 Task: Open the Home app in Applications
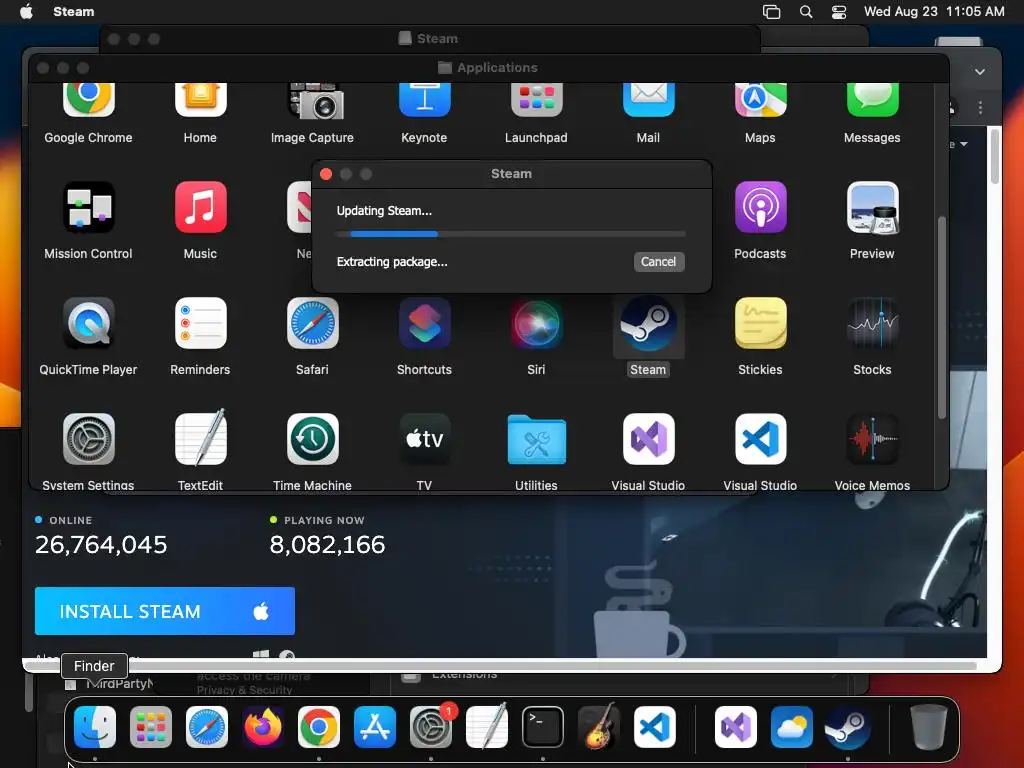coord(200,99)
